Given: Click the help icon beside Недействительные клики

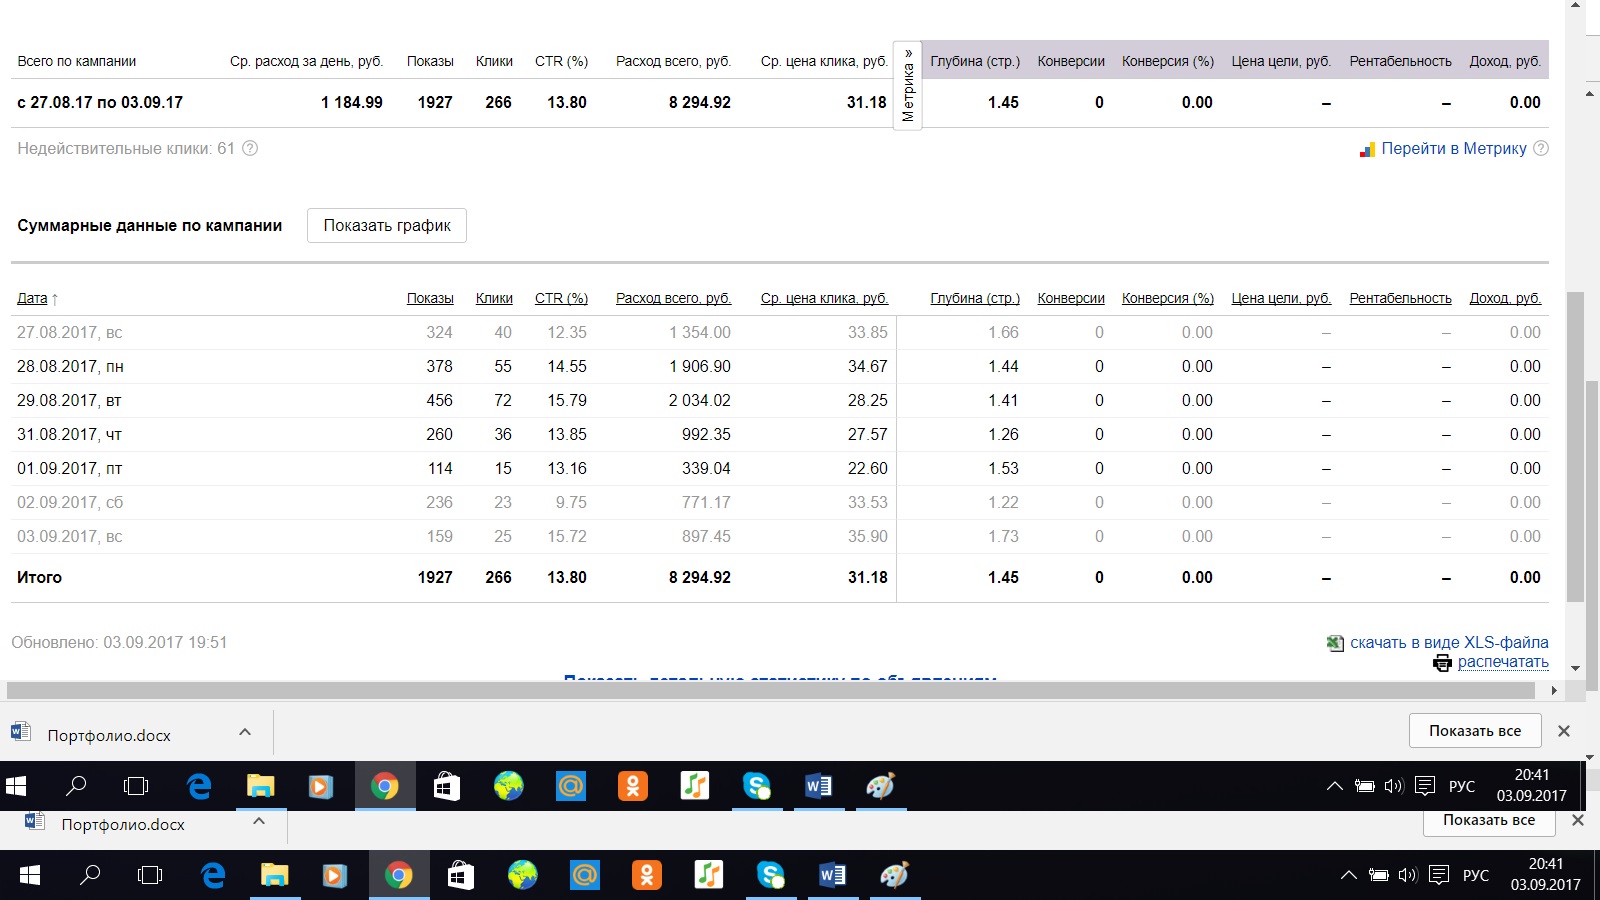Looking at the screenshot, I should (250, 148).
